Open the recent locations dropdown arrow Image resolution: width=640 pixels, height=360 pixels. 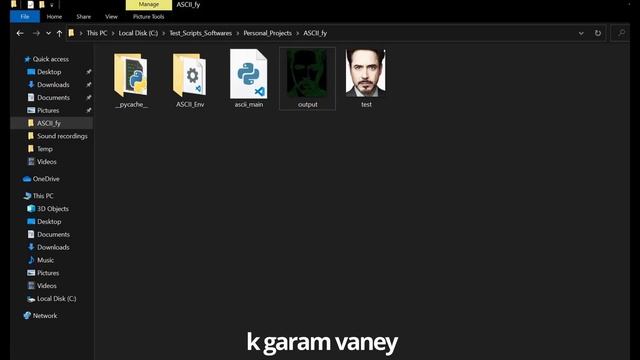point(49,33)
